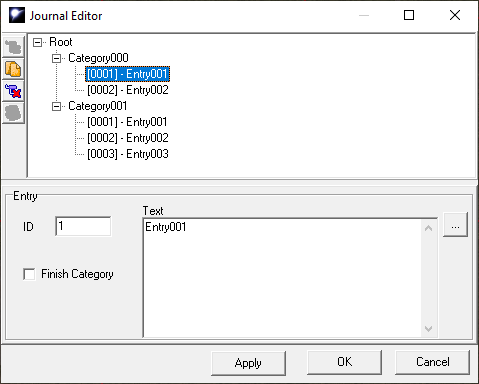Click the greyed-out folder icon at top of sidebar

(x=13, y=46)
